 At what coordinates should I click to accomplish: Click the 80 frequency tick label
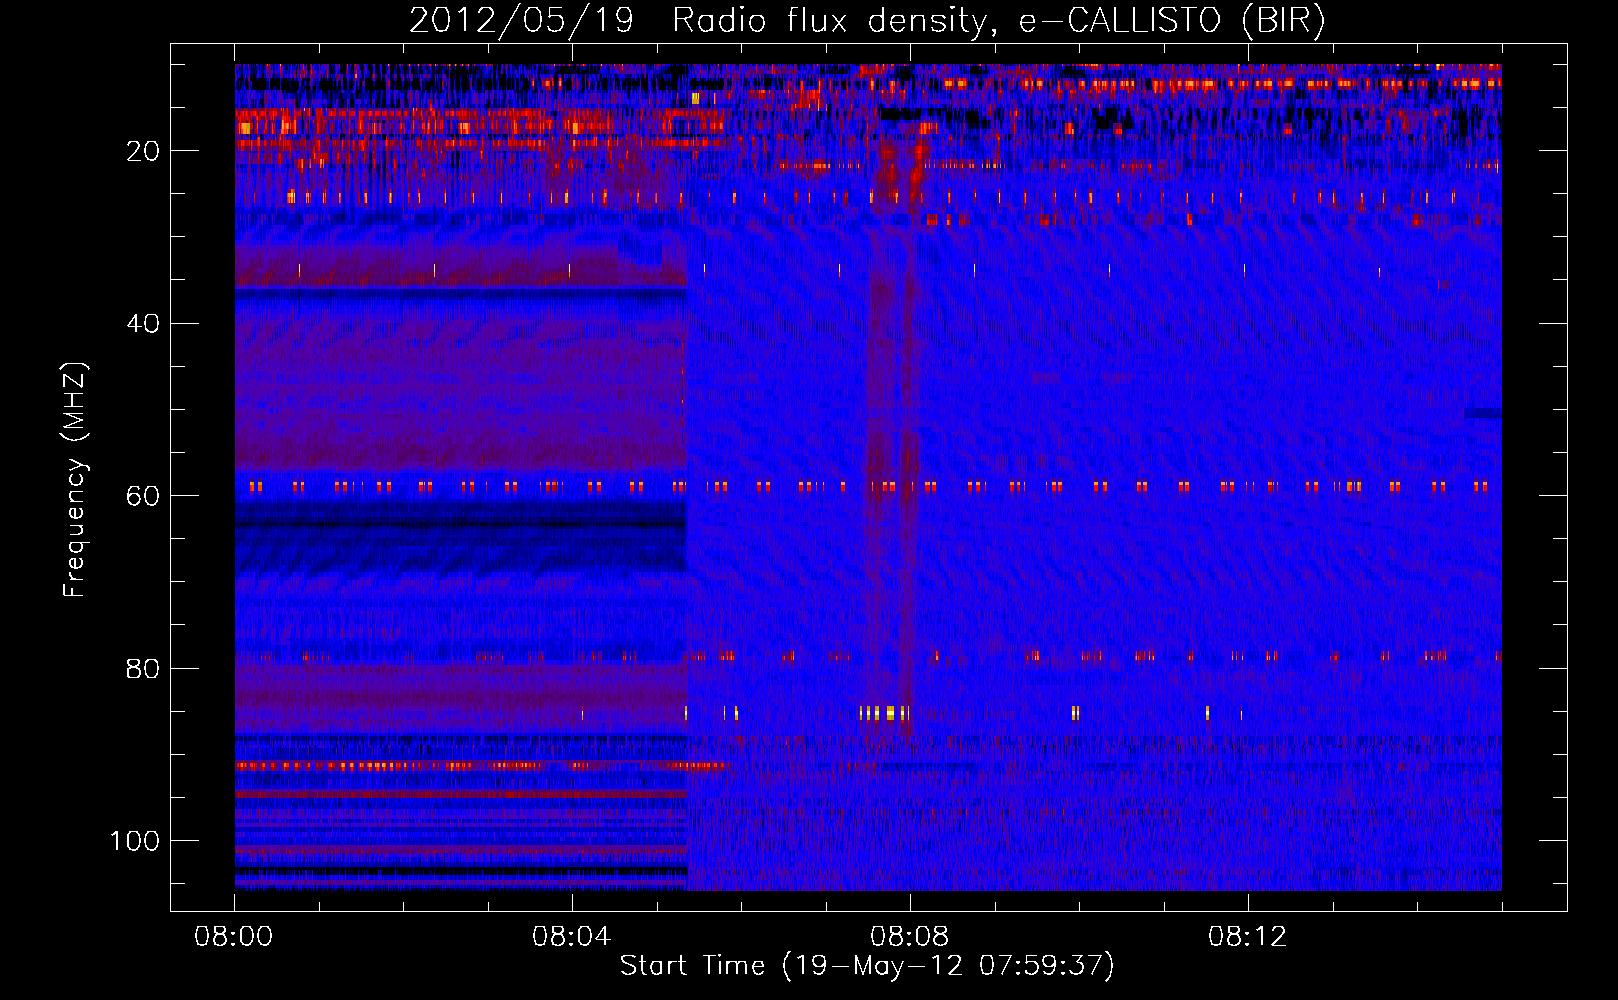coord(143,669)
